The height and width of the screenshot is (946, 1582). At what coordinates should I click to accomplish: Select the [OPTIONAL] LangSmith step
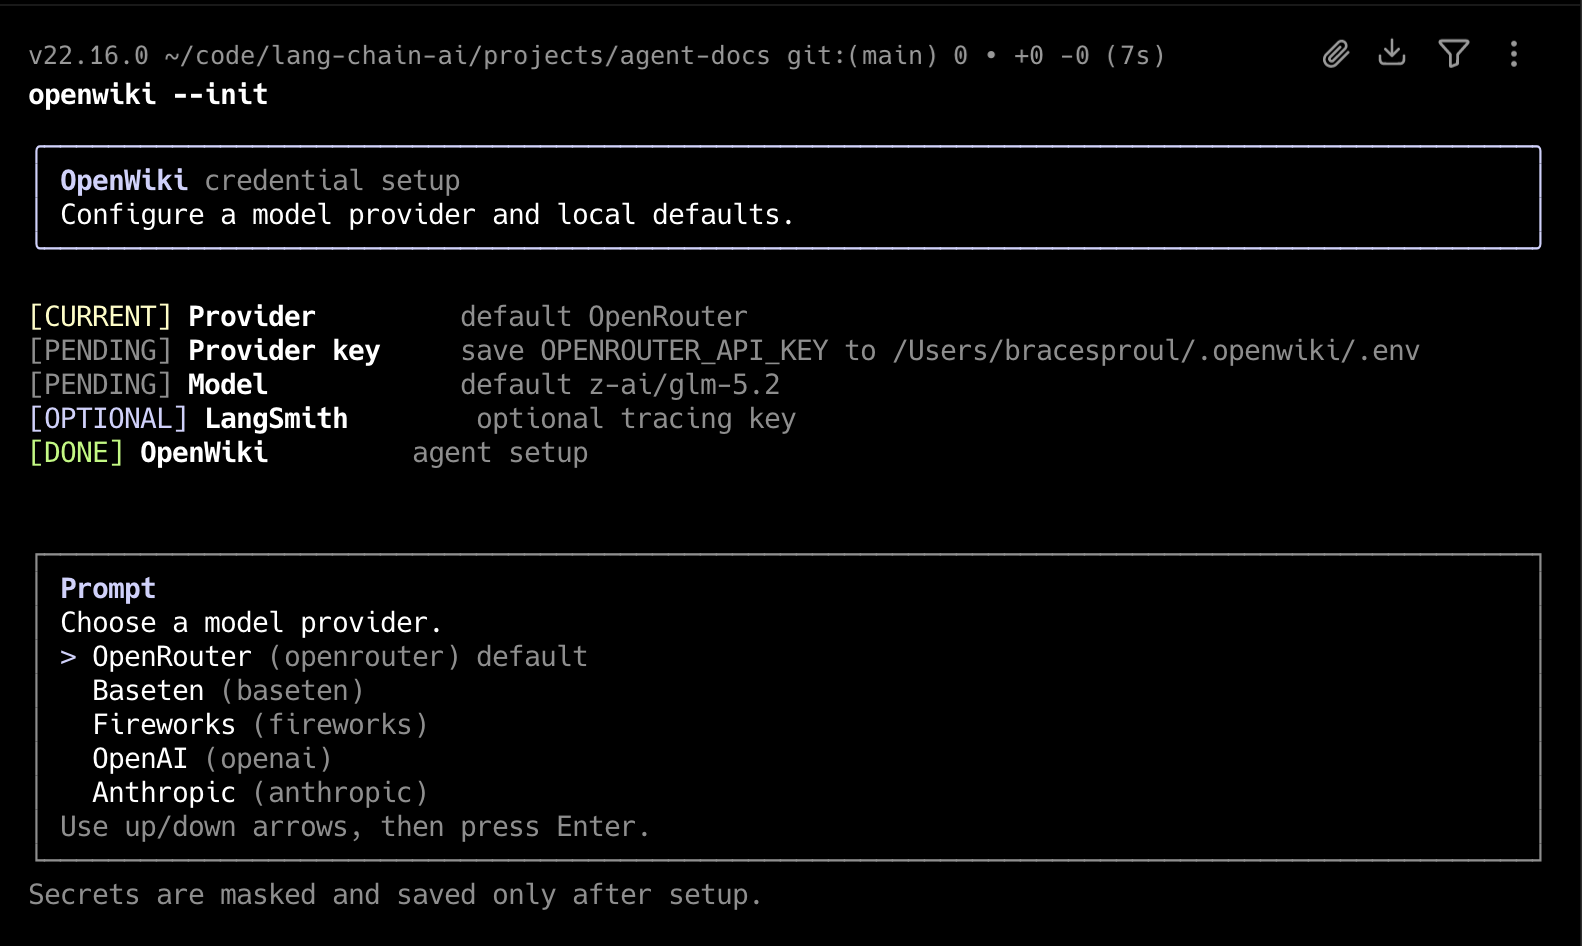click(x=412, y=419)
